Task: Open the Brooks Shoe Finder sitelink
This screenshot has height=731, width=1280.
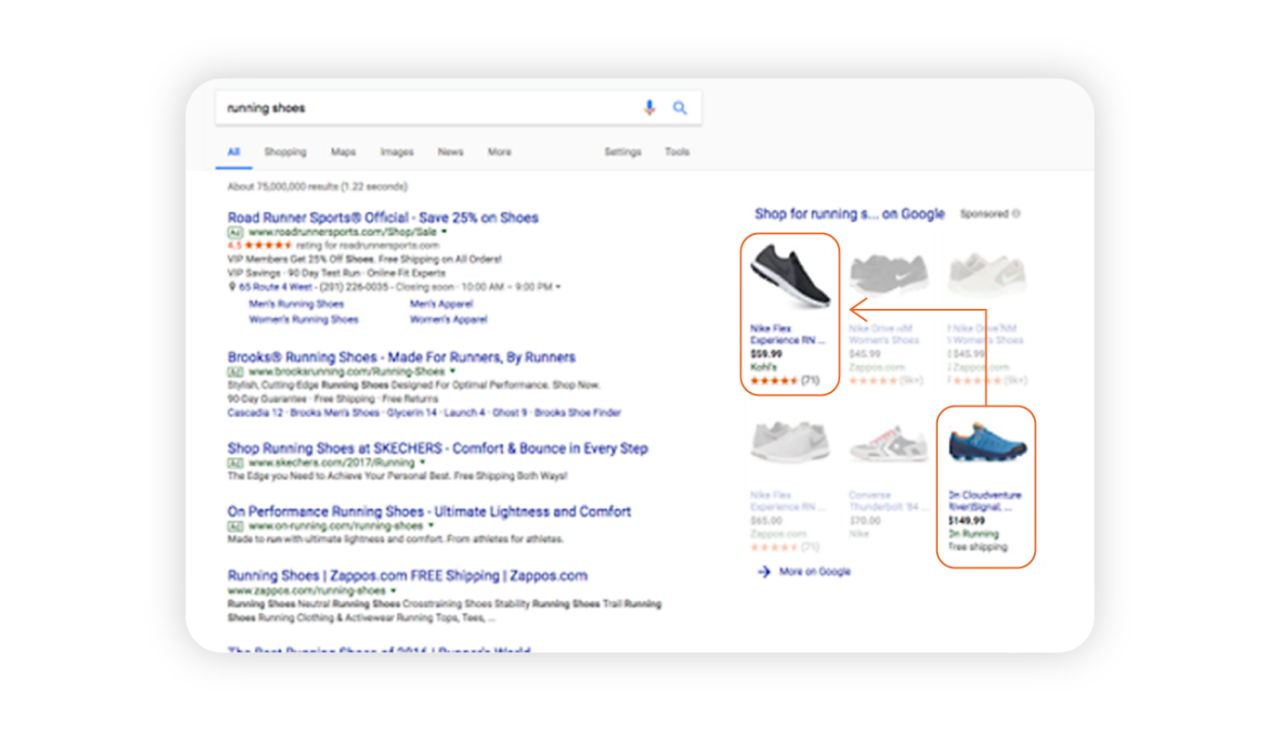Action: (578, 412)
